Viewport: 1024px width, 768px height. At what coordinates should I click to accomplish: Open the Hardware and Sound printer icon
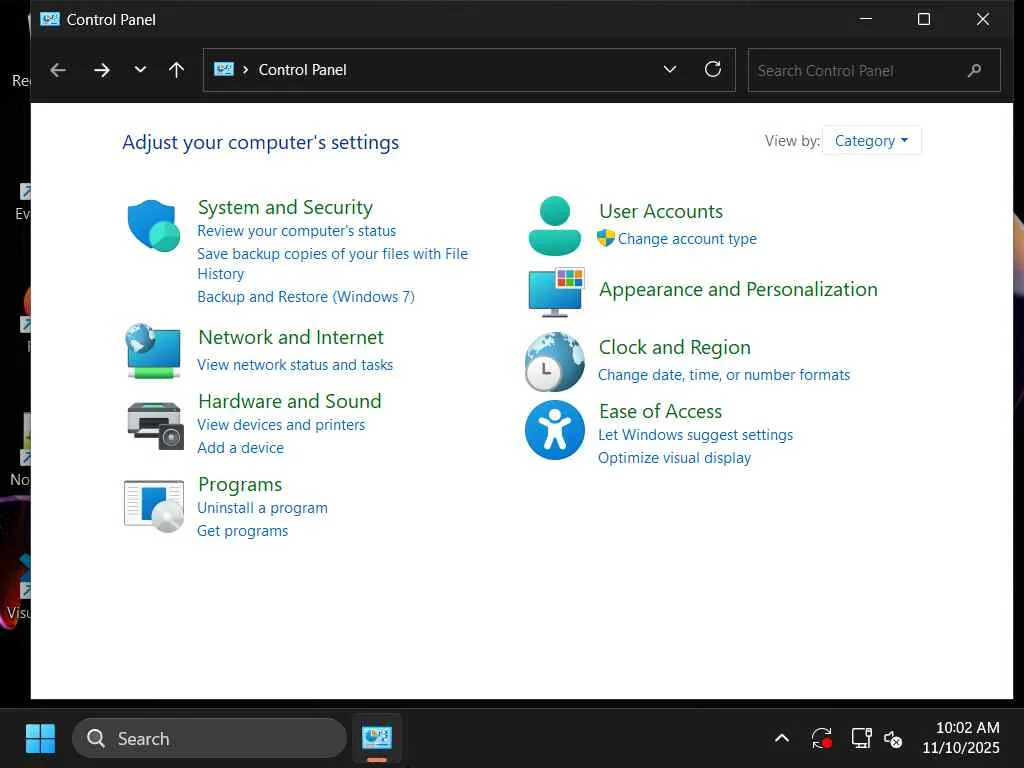pos(155,426)
